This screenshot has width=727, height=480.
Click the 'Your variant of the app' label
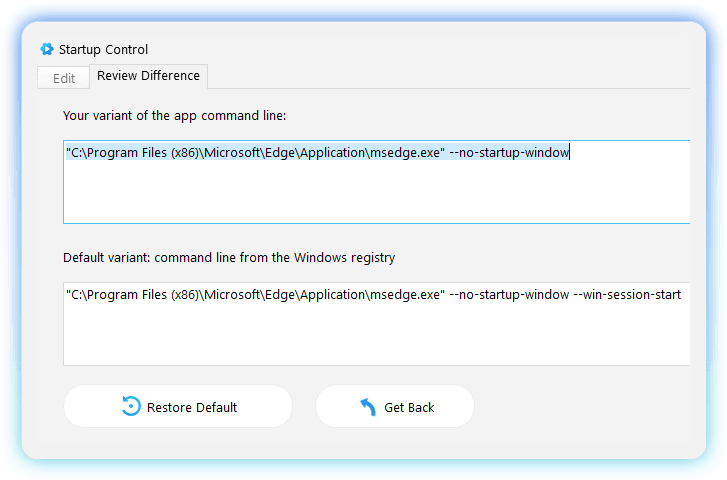click(174, 116)
